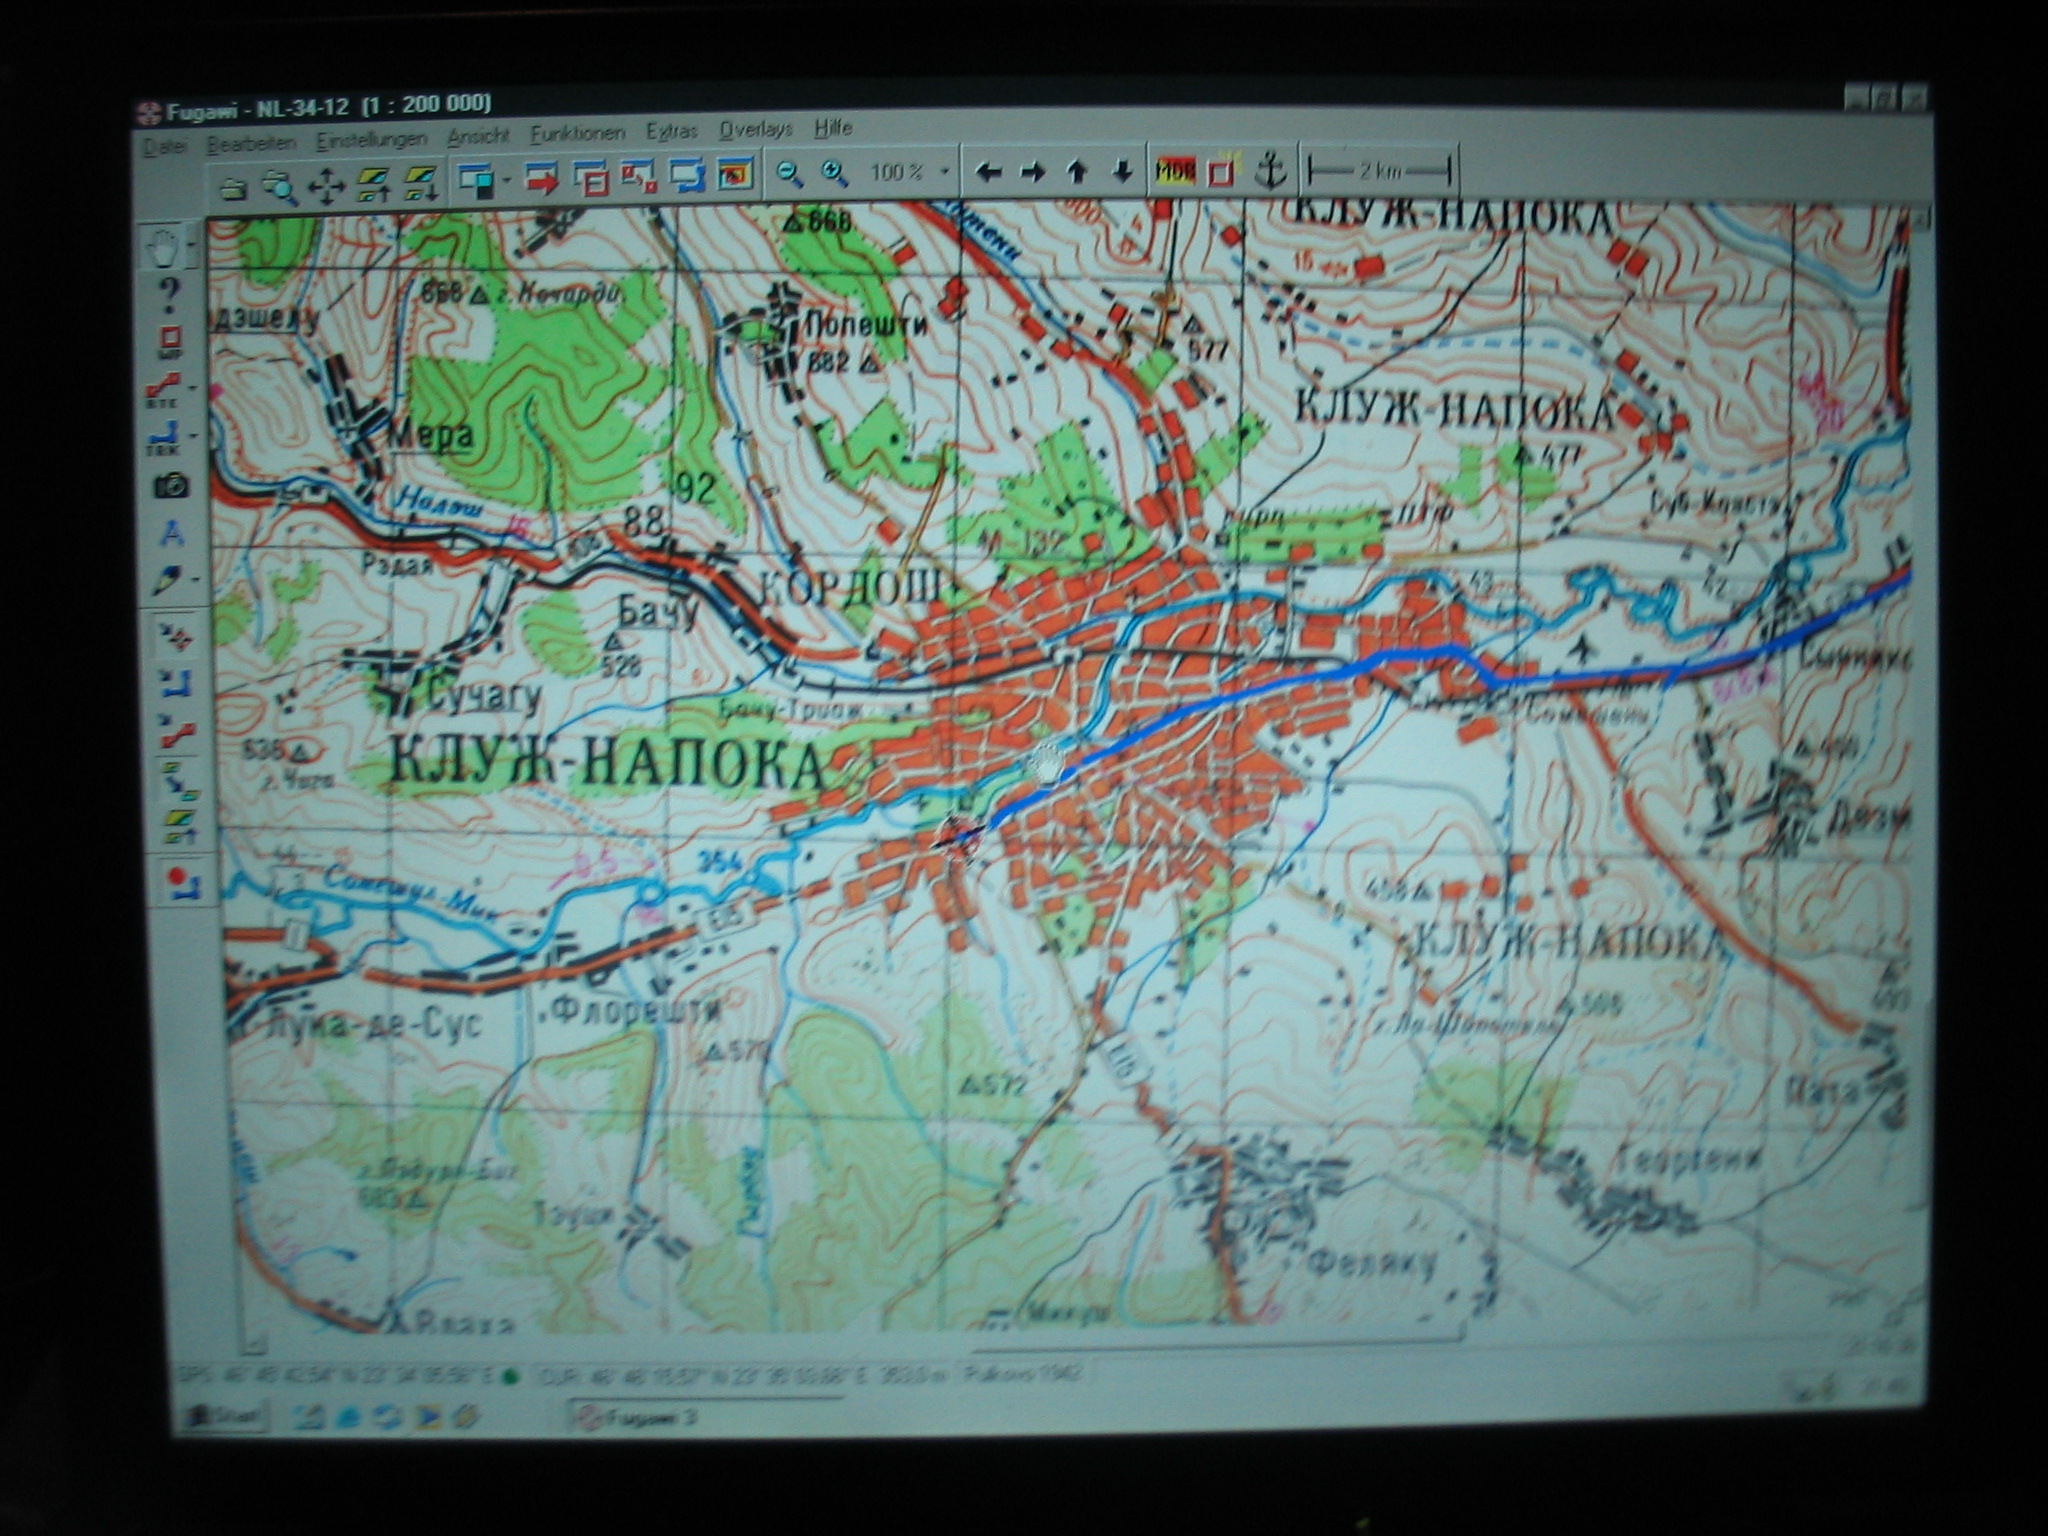Expand the pen tool dropdown arrow
Screen dimensions: 2048x1536
click(x=196, y=580)
